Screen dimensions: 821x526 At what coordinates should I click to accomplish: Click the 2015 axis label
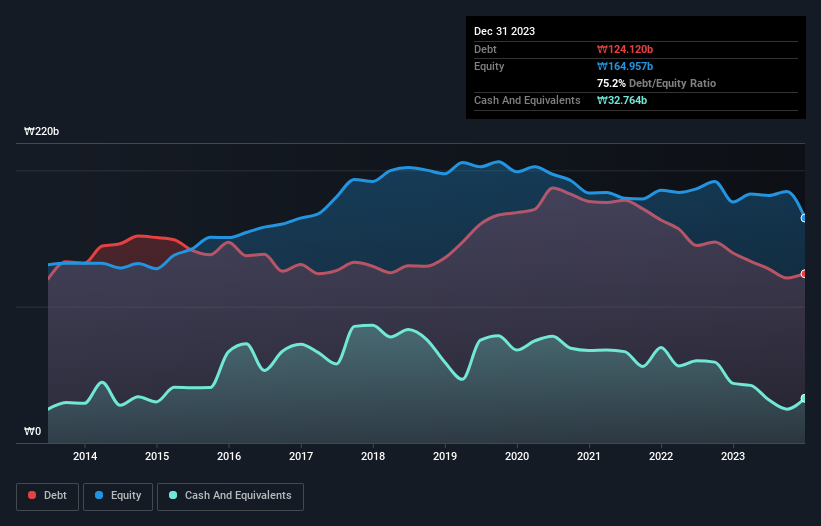[157, 456]
